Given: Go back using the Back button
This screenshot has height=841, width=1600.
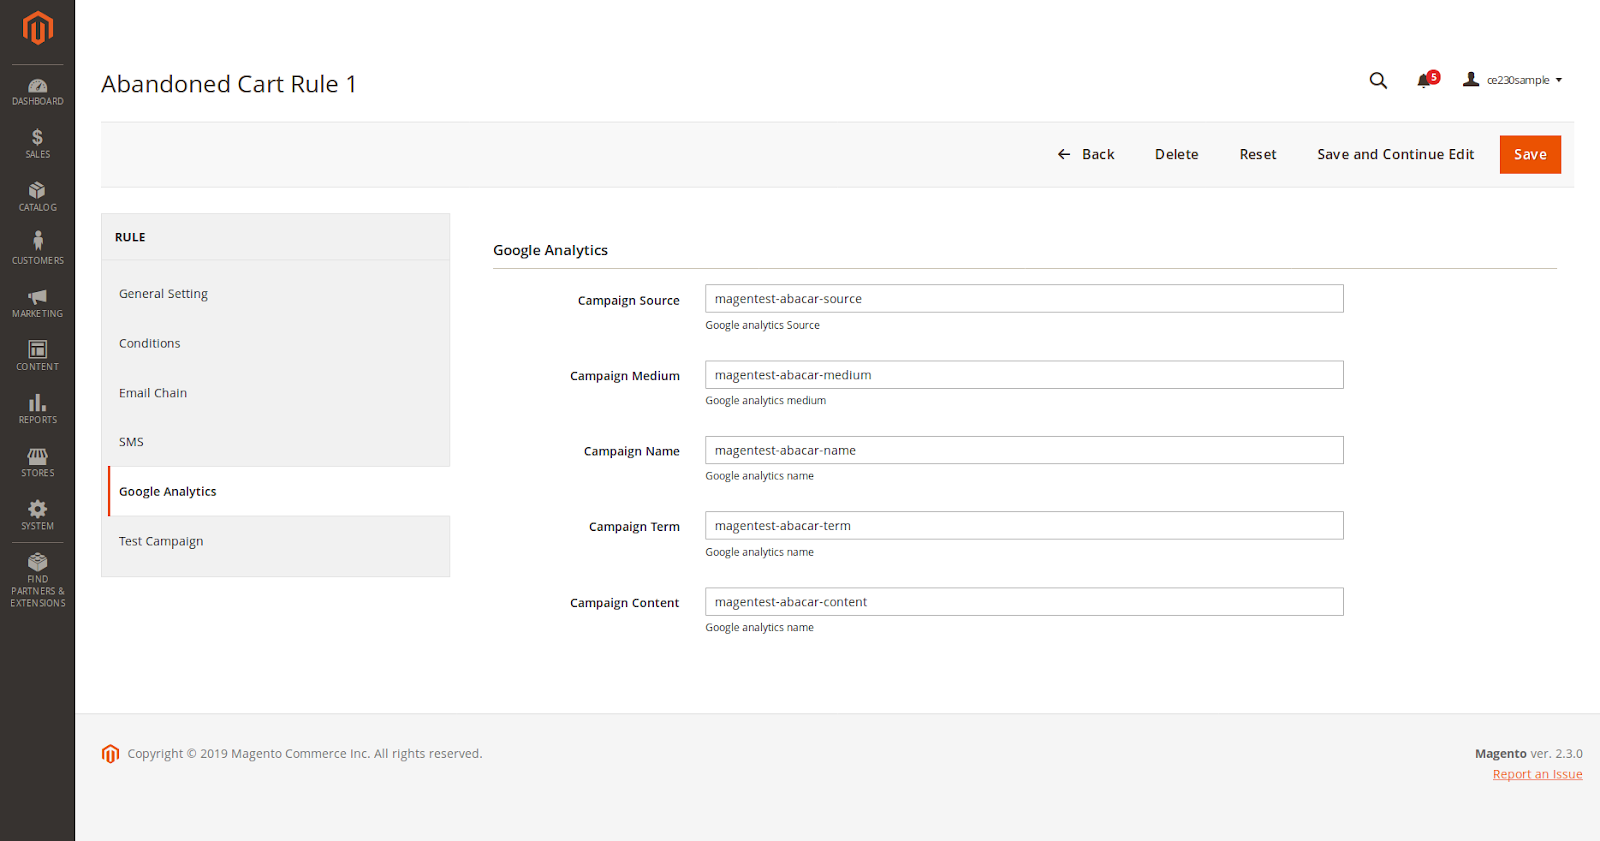Looking at the screenshot, I should pos(1086,154).
